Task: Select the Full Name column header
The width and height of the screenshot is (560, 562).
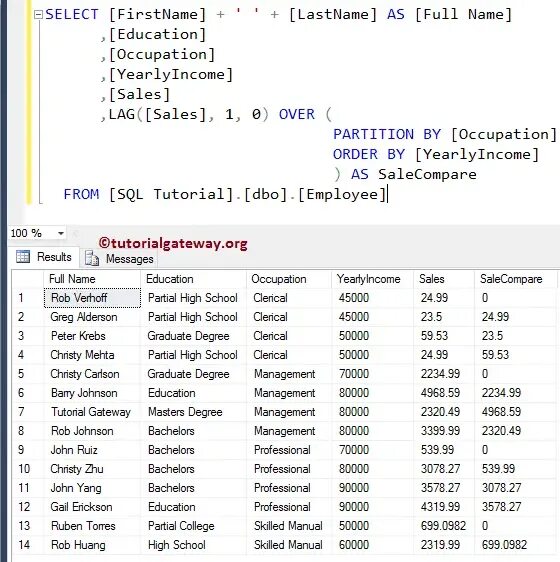Action: click(92, 279)
